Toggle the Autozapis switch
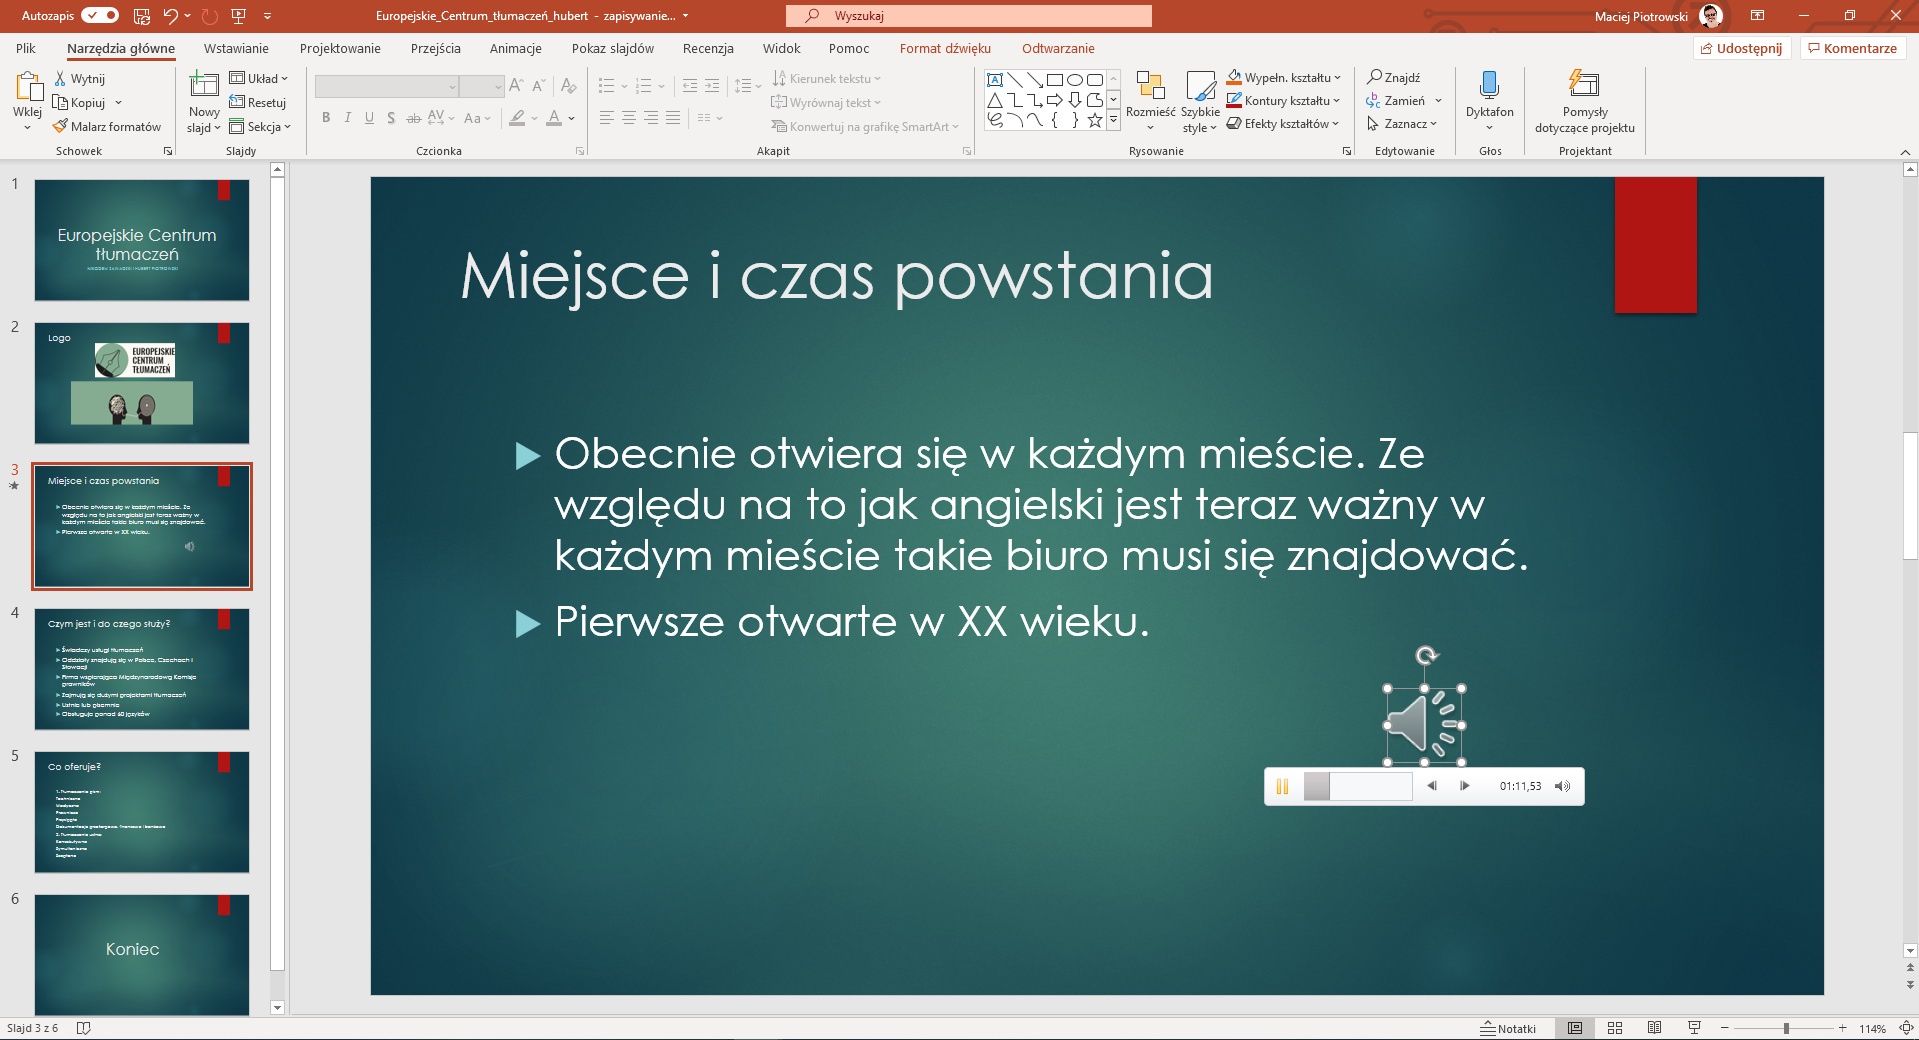The height and width of the screenshot is (1040, 1919). (x=100, y=15)
